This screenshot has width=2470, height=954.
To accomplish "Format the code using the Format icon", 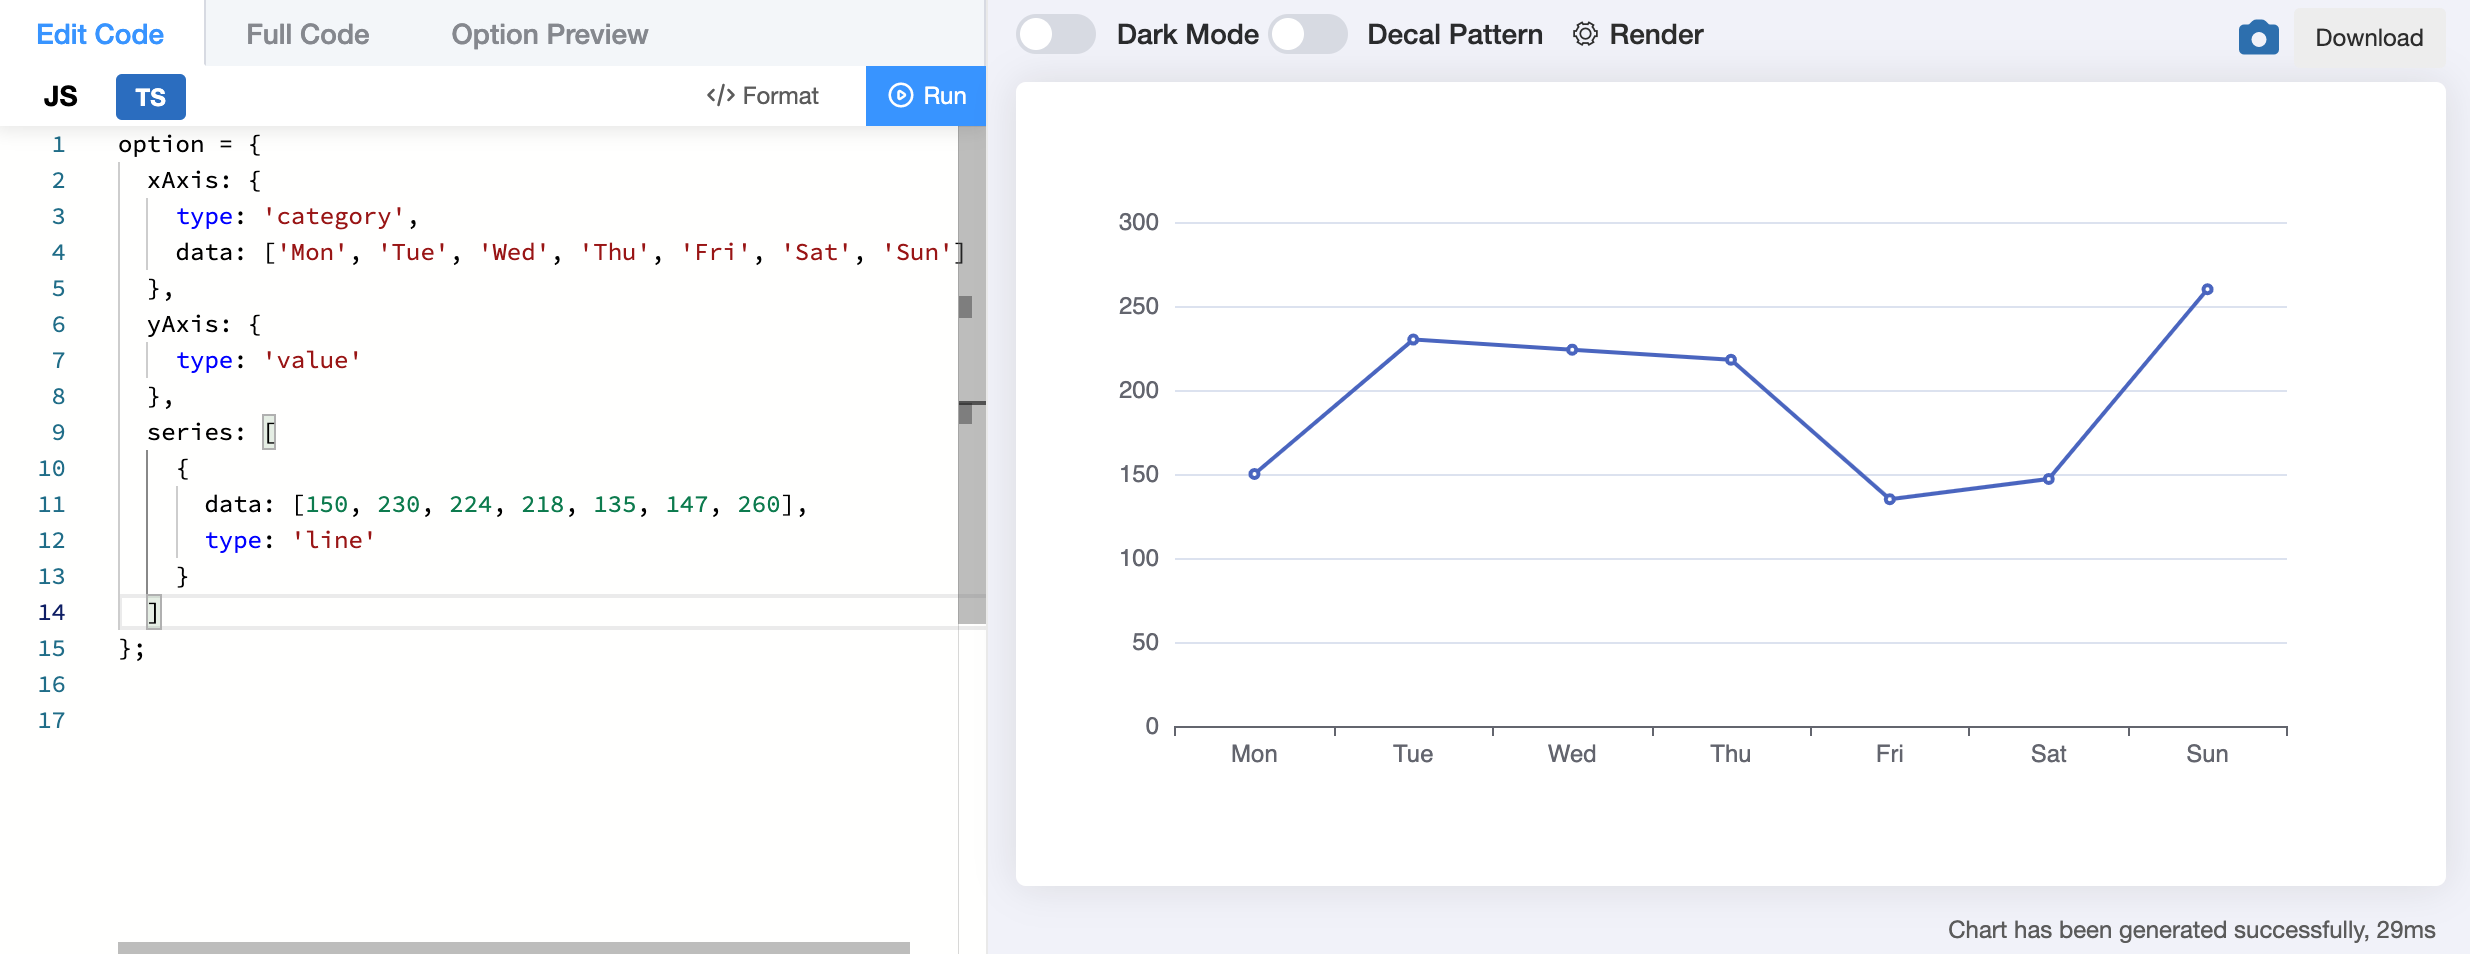I will pos(720,95).
